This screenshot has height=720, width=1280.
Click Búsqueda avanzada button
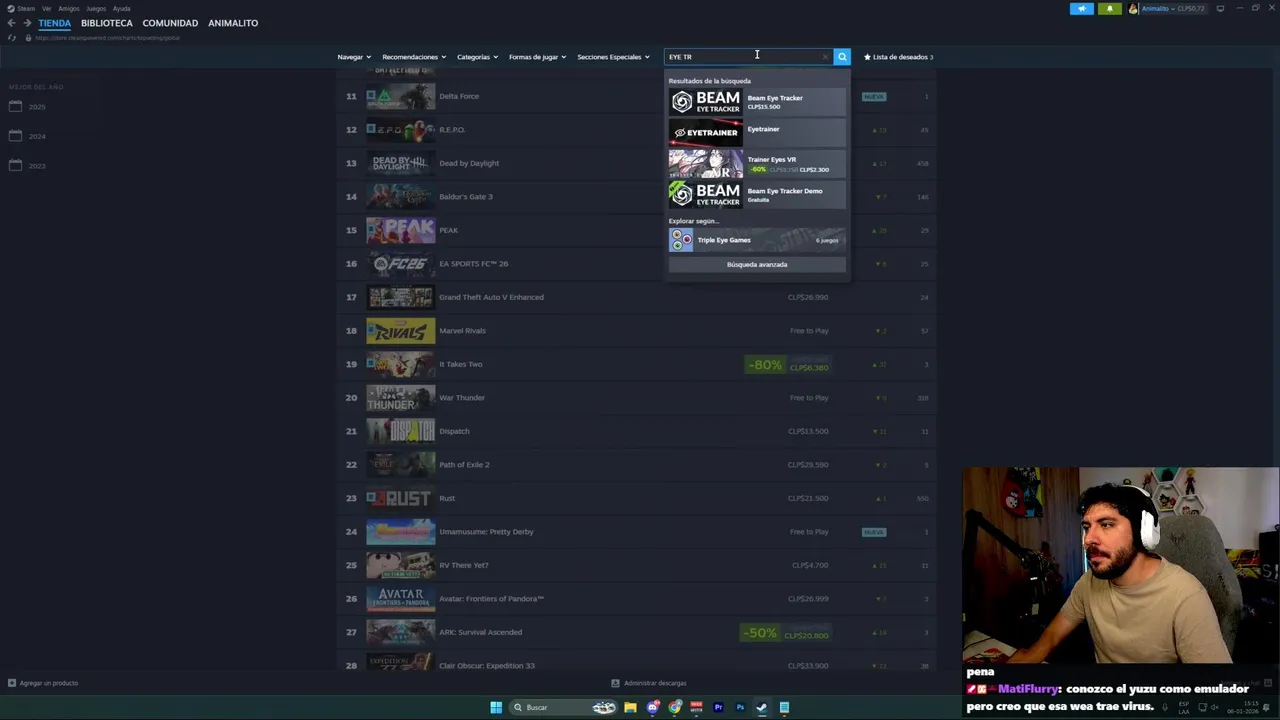pos(757,264)
